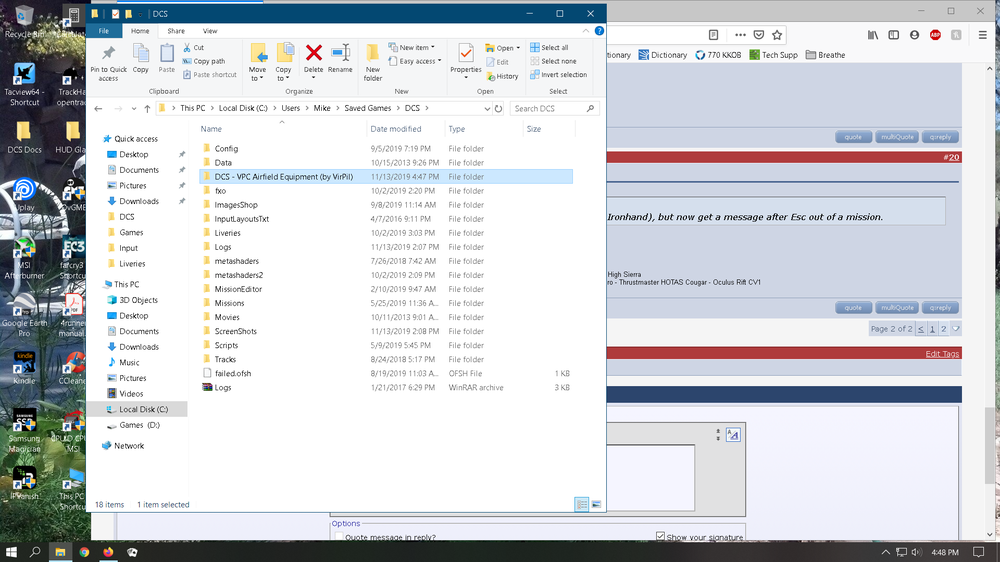Click Invert selection in ribbon
The width and height of the screenshot is (1000, 562).
[x=558, y=75]
